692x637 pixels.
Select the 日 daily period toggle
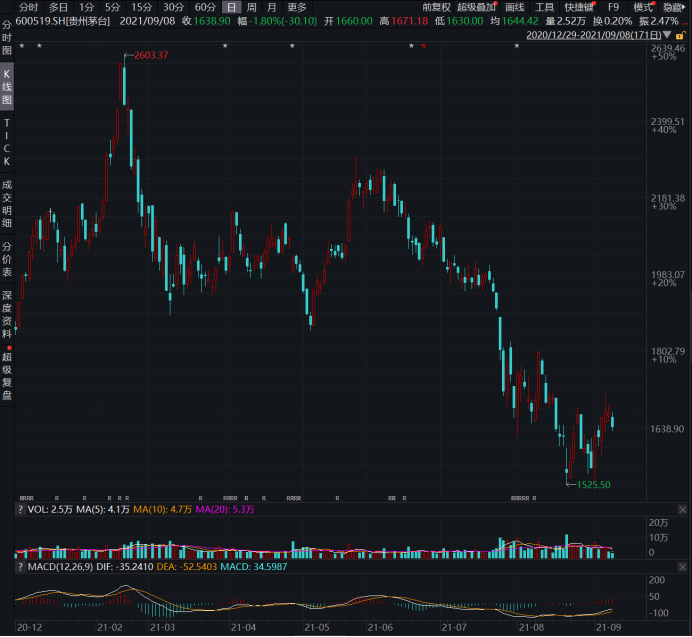(x=232, y=7)
